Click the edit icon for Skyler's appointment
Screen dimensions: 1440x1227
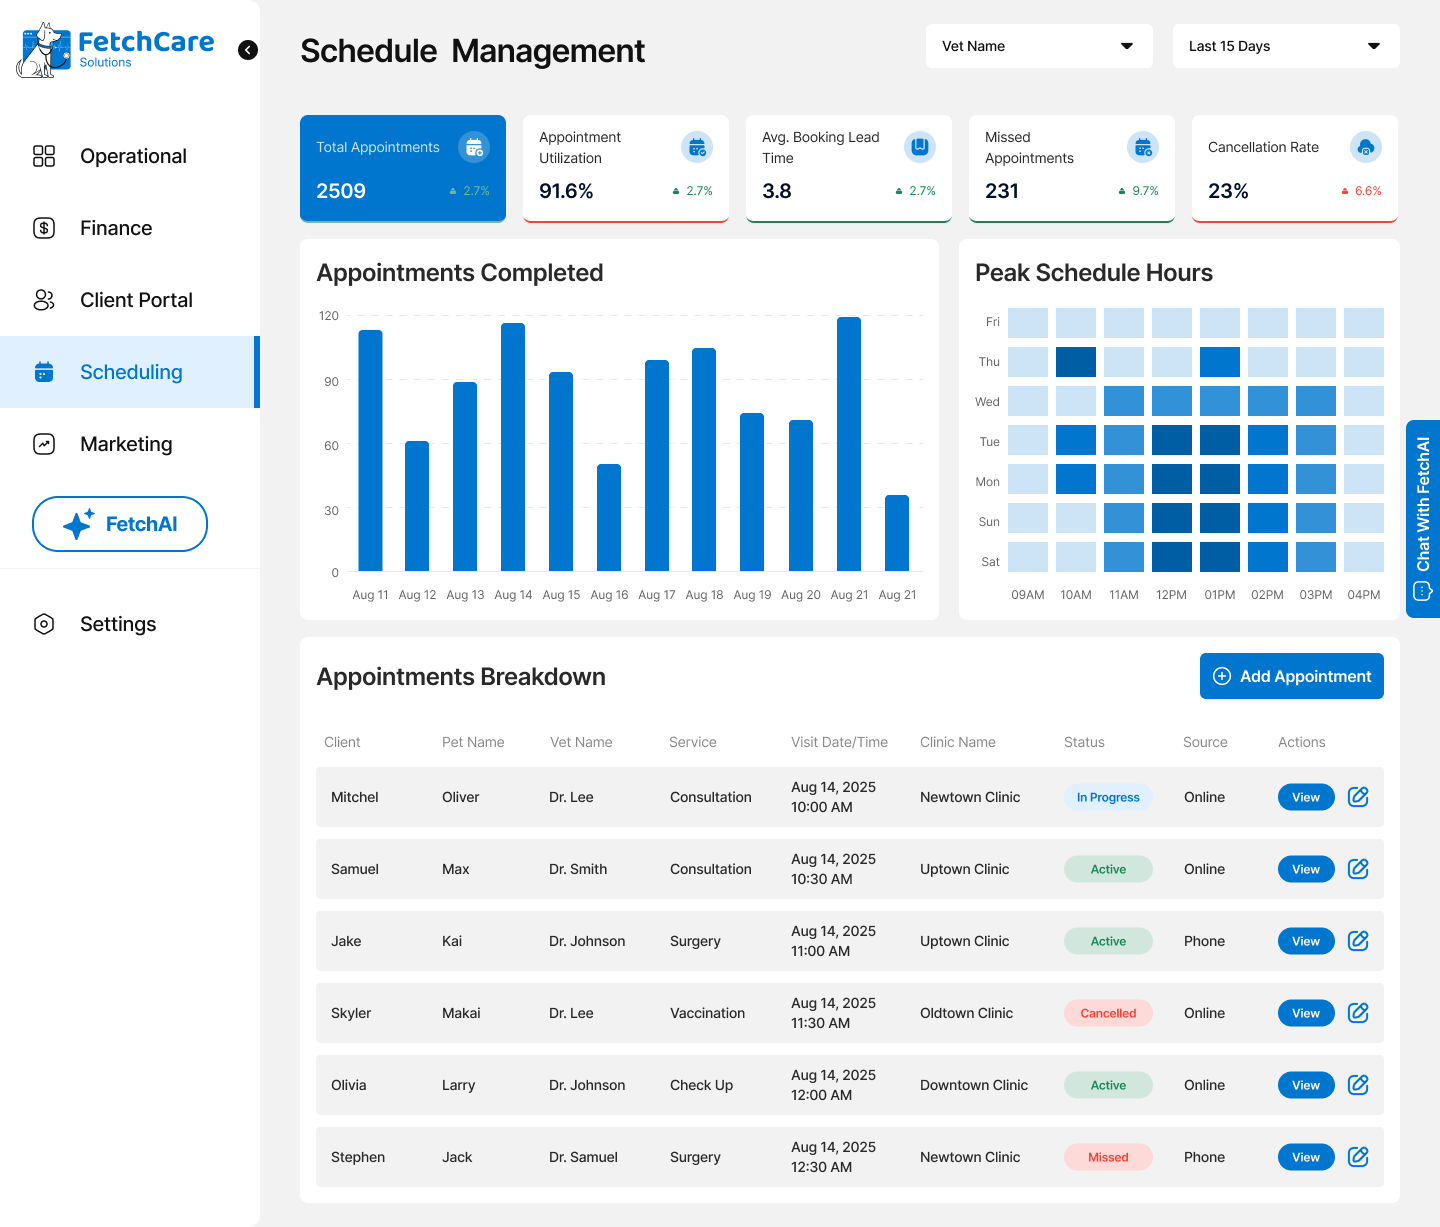pos(1357,1013)
